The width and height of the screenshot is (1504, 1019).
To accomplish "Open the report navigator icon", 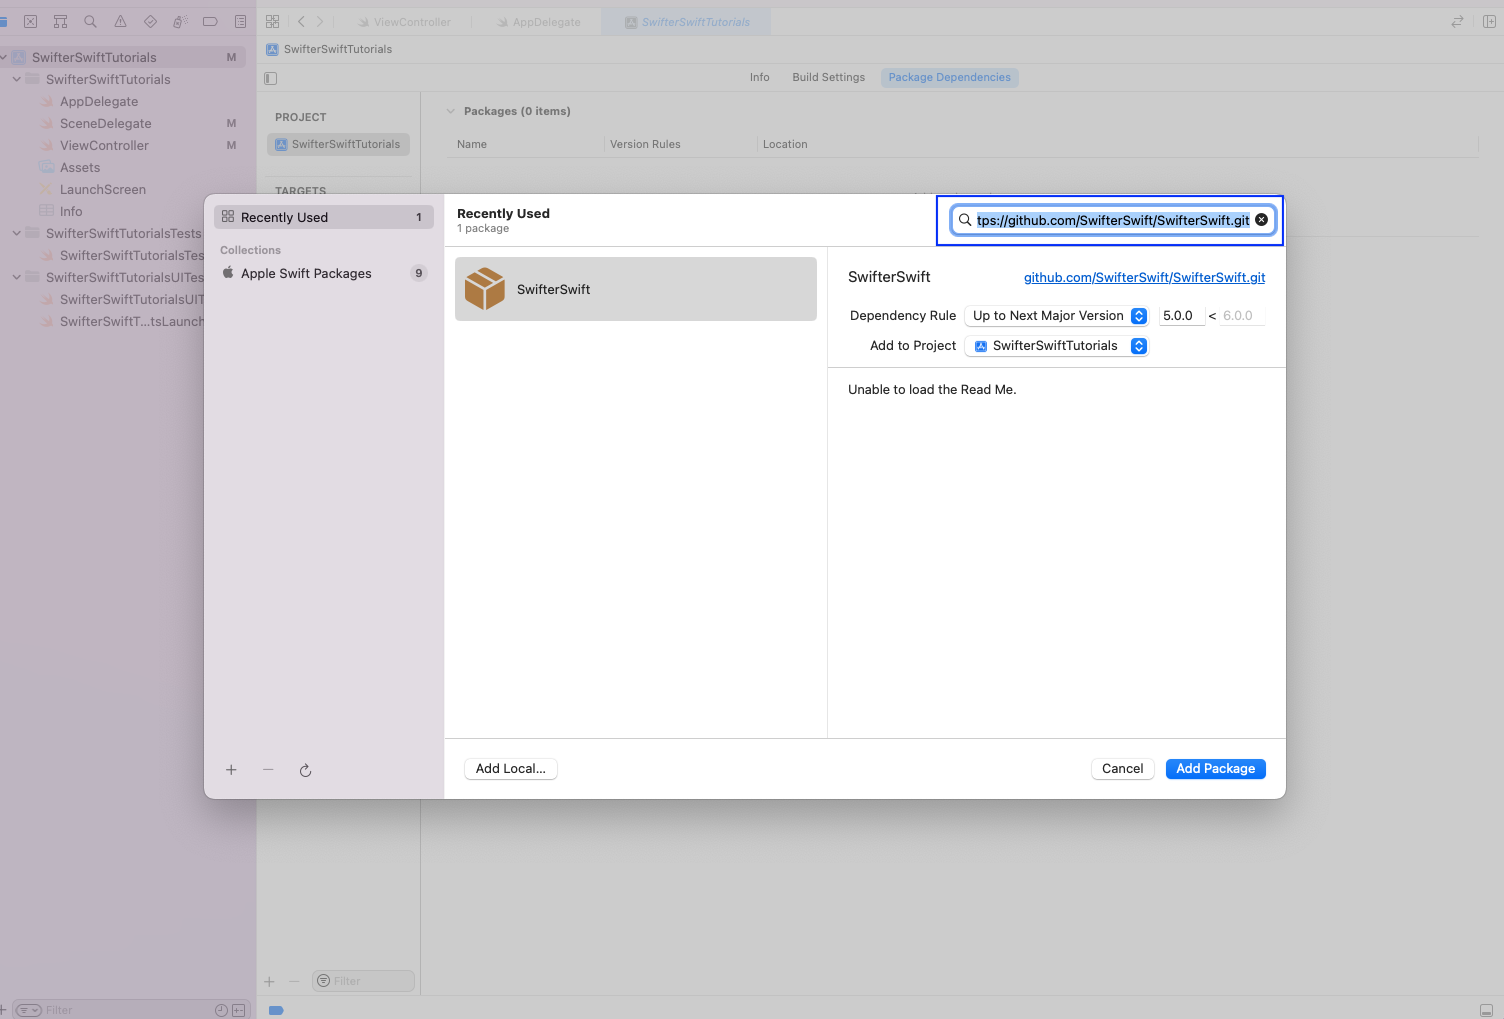I will click(x=241, y=21).
